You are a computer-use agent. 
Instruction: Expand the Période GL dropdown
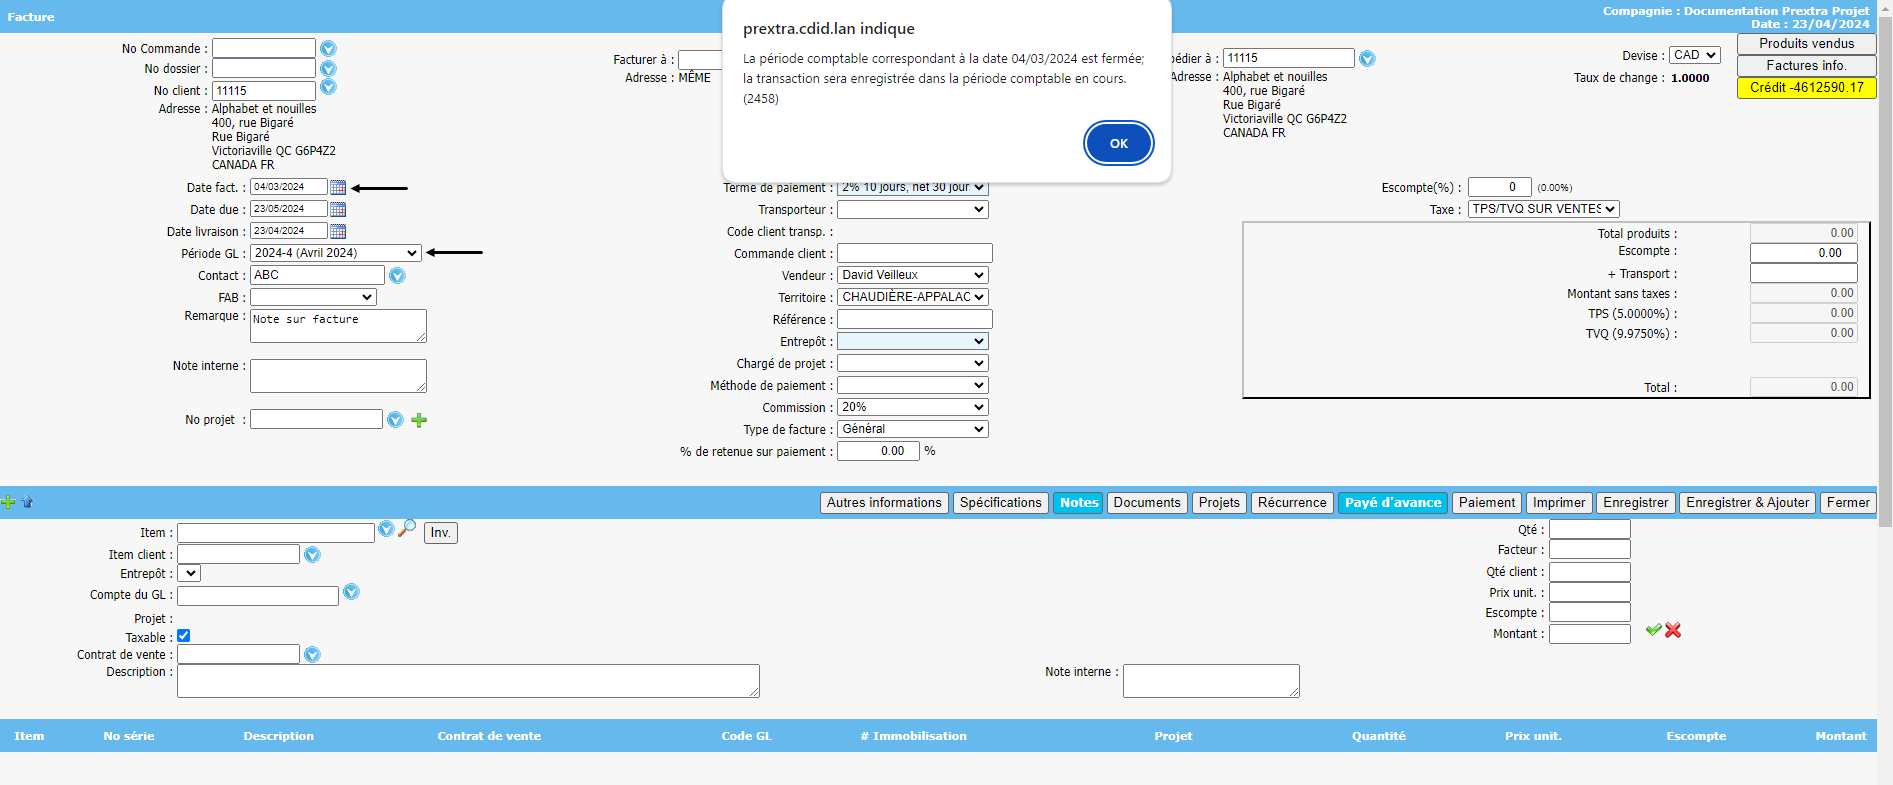[335, 254]
